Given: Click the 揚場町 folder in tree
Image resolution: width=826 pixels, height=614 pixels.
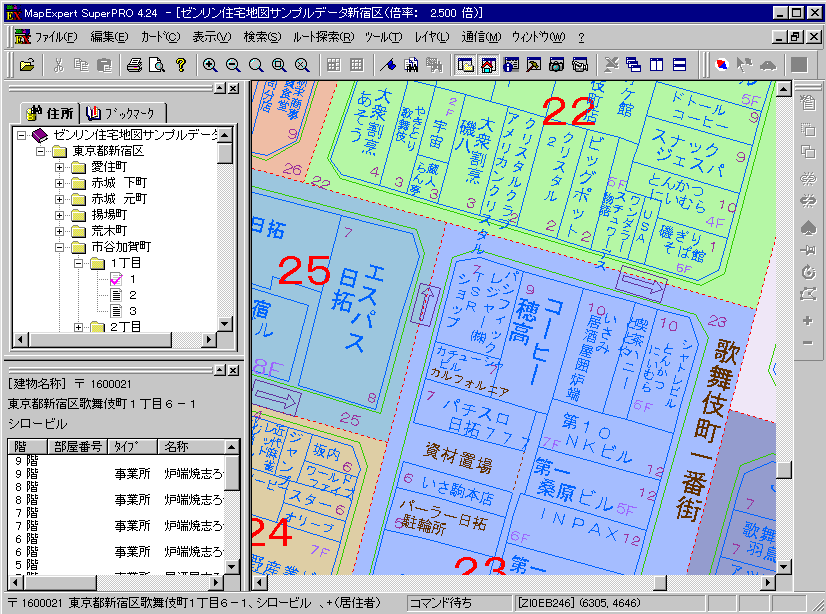Looking at the screenshot, I should tap(108, 215).
